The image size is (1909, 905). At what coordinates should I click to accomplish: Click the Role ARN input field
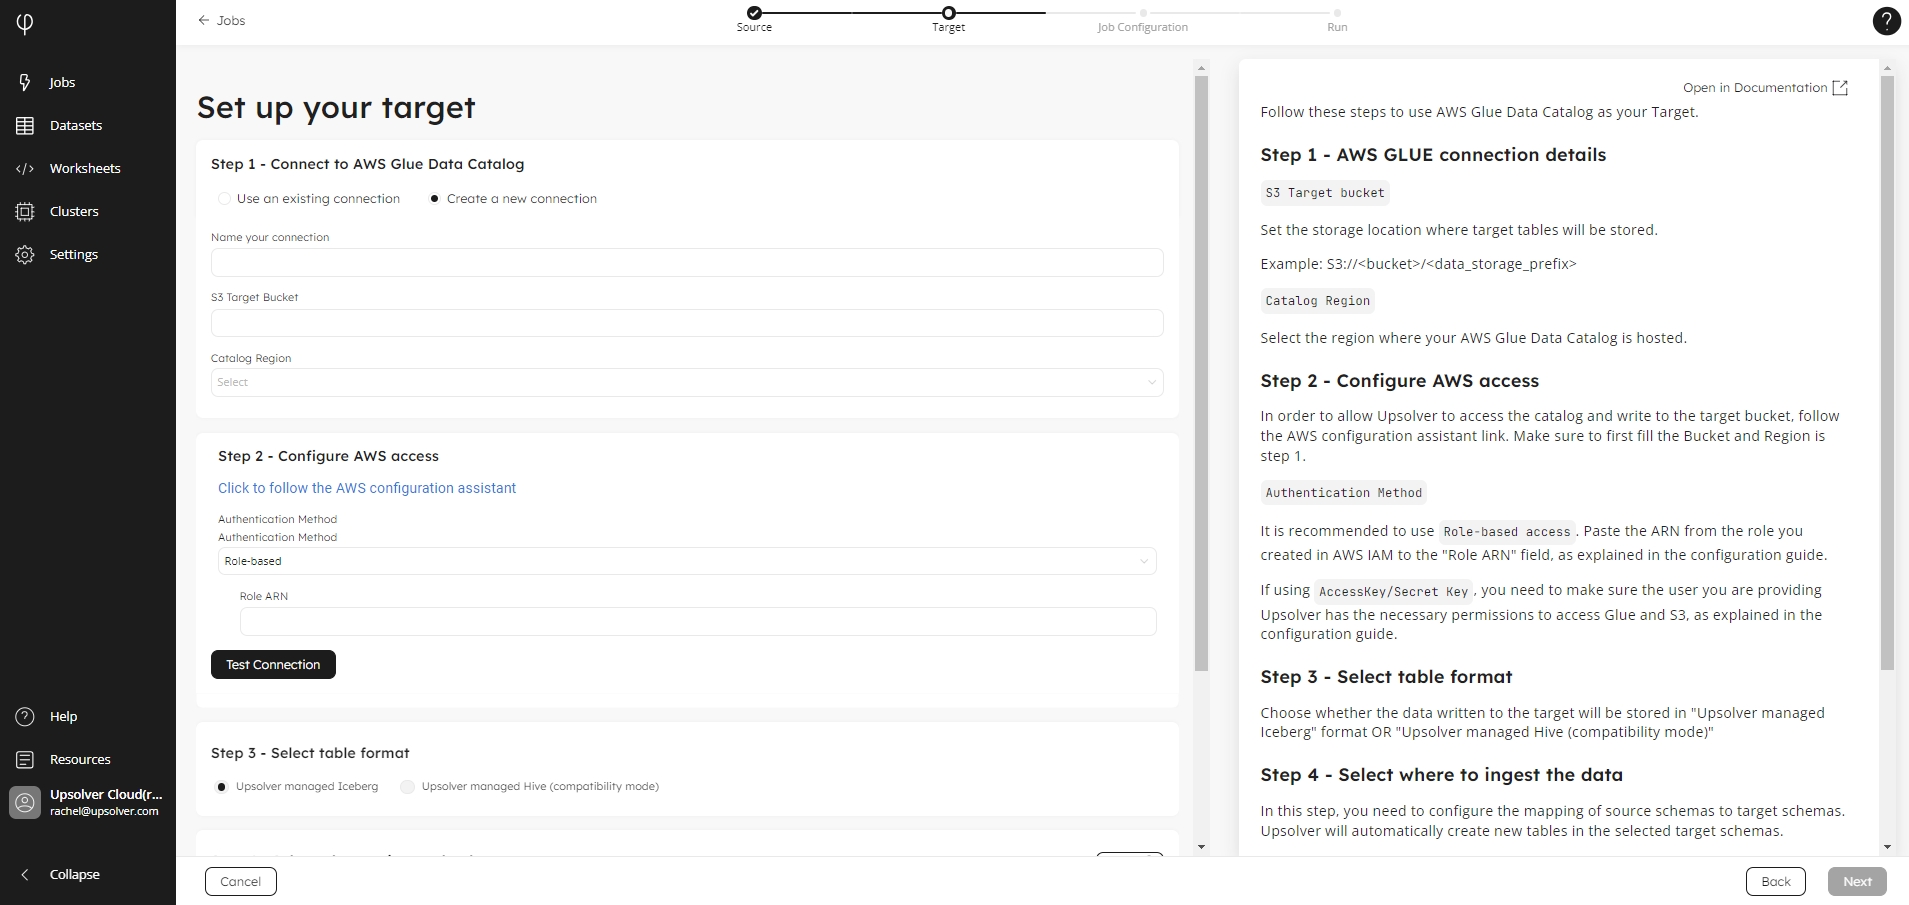click(697, 621)
